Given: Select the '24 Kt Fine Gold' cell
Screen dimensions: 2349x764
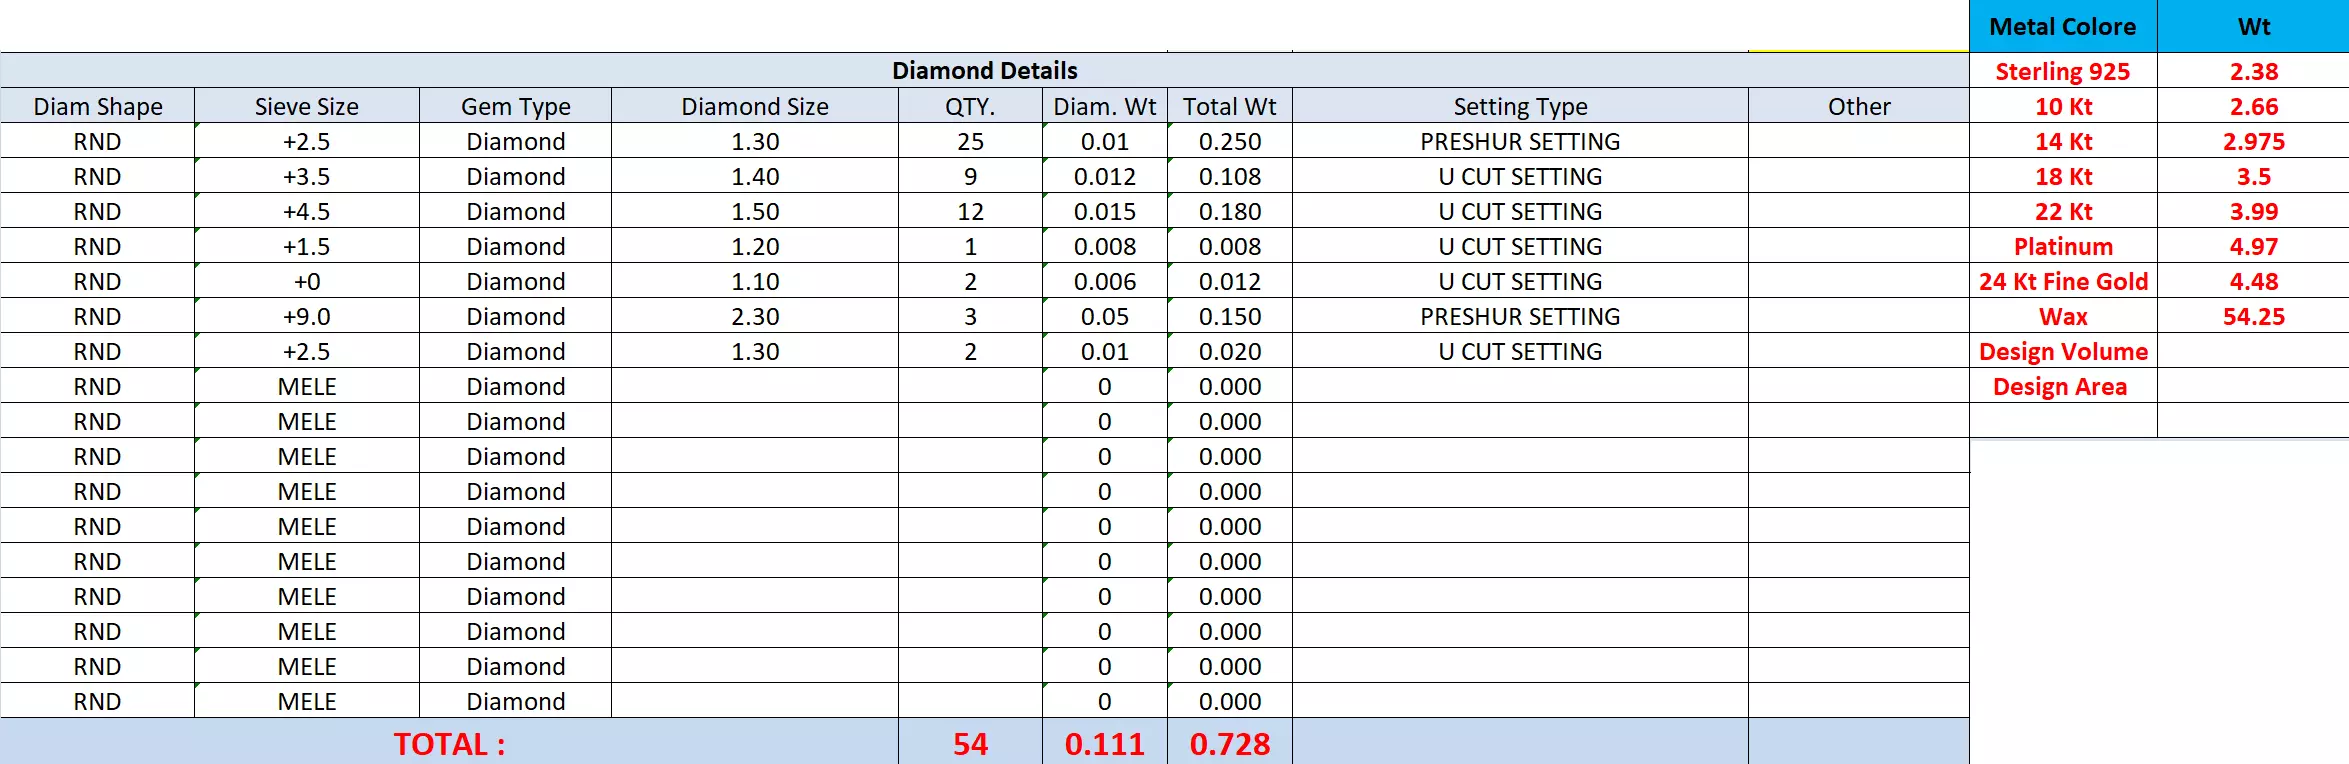Looking at the screenshot, I should pos(2063,281).
